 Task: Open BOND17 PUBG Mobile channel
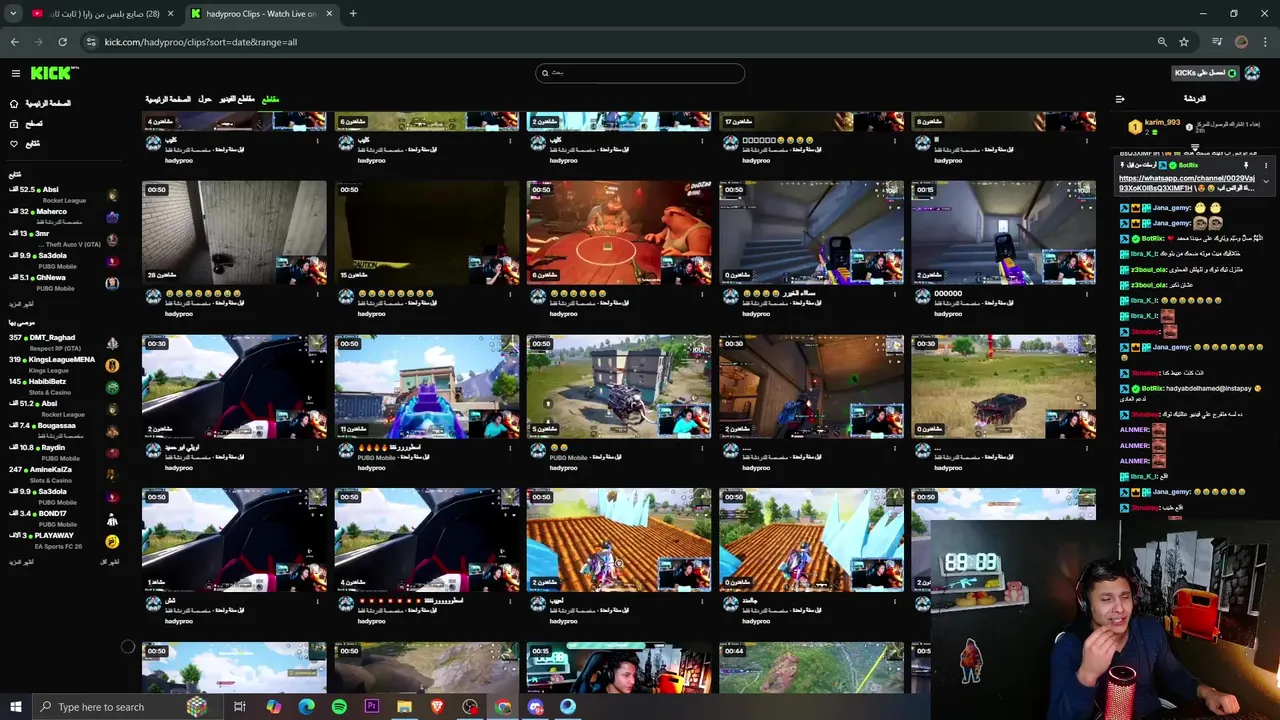(62, 518)
